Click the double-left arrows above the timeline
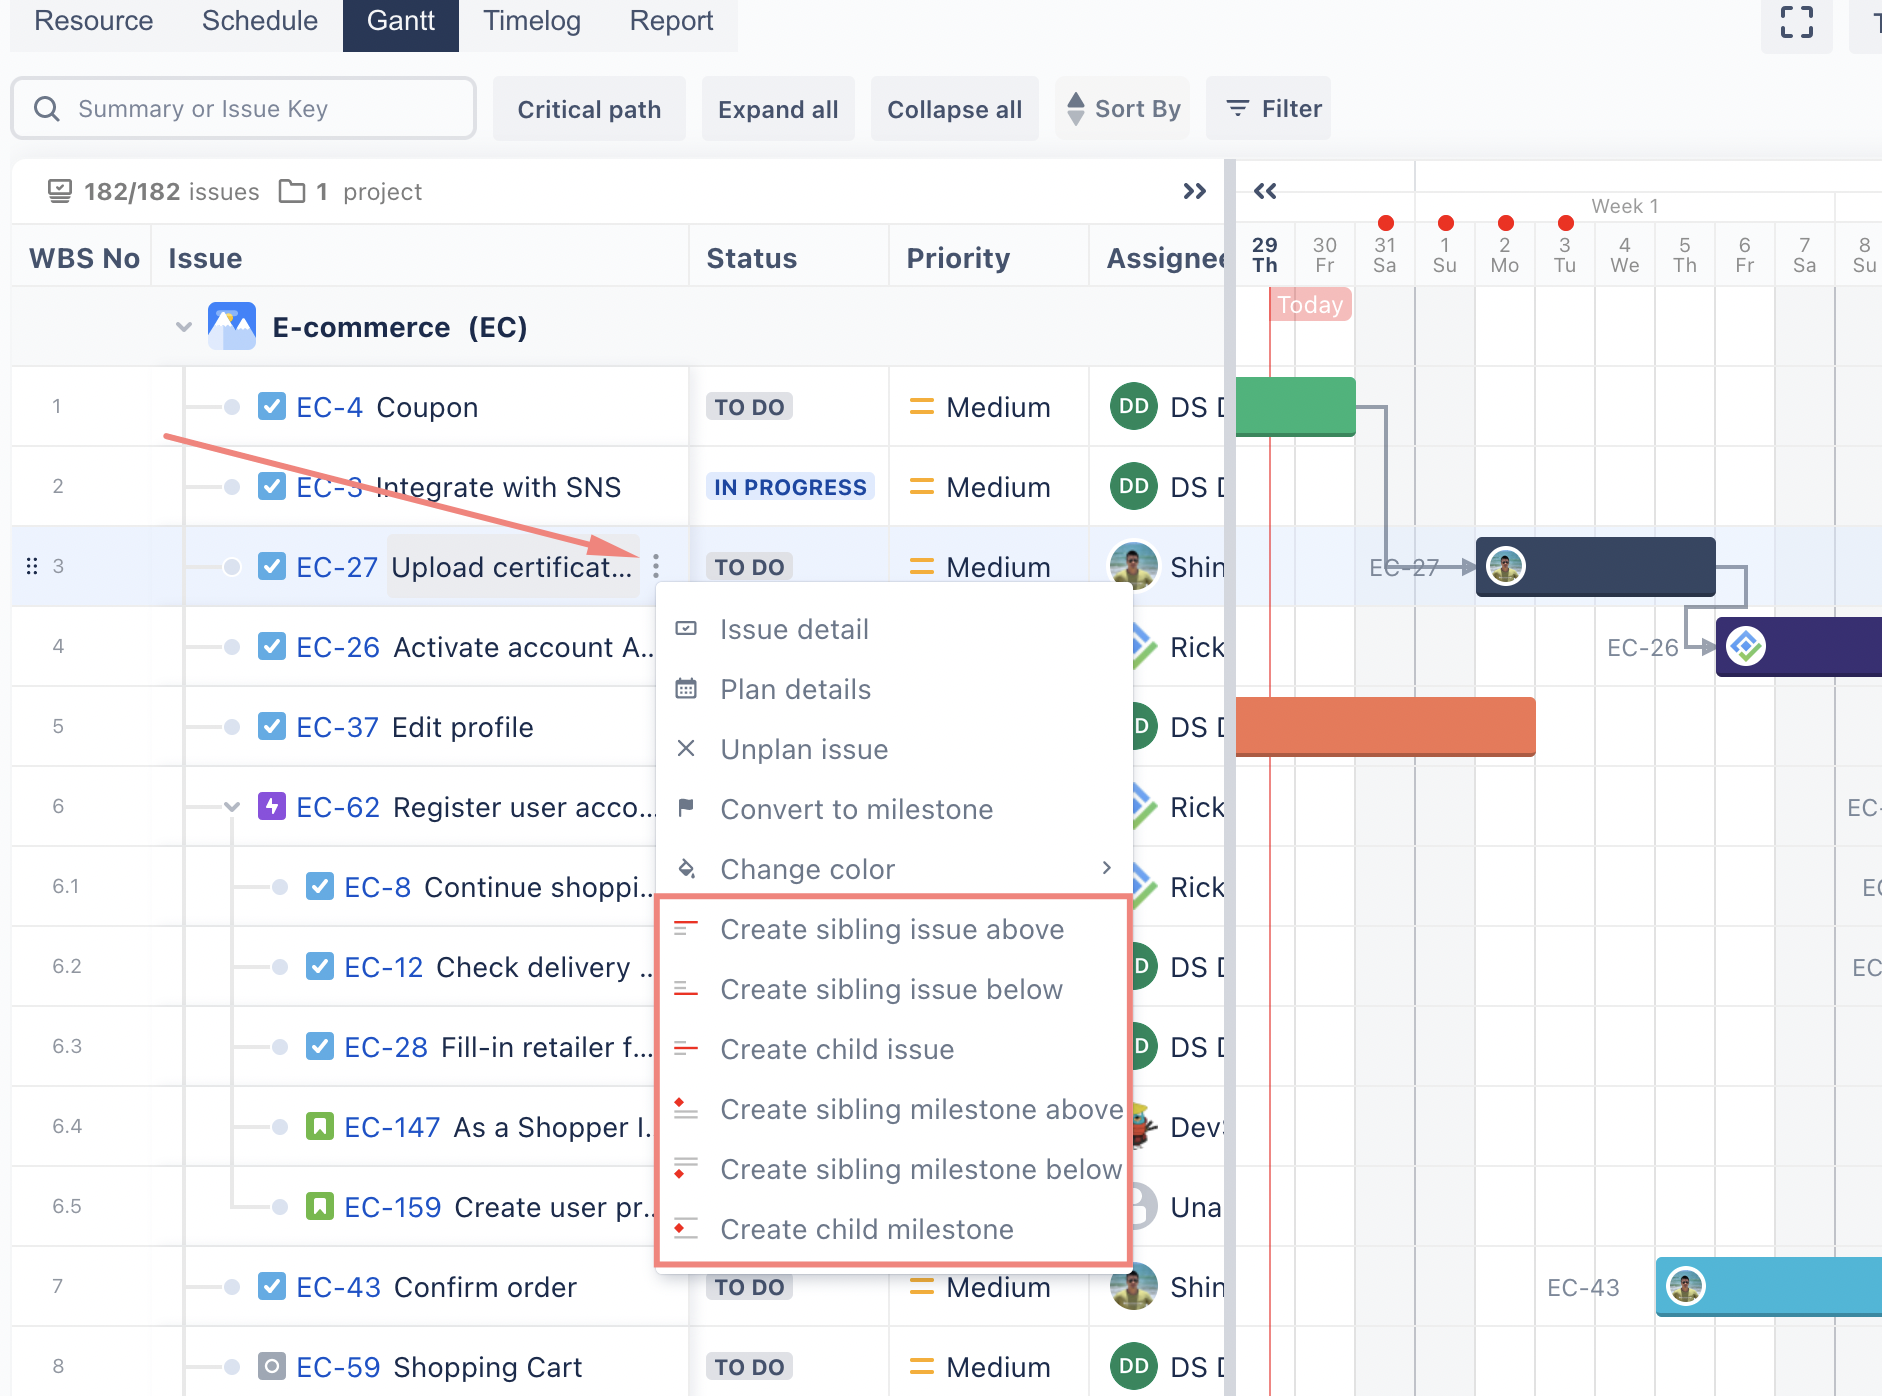 (1265, 191)
